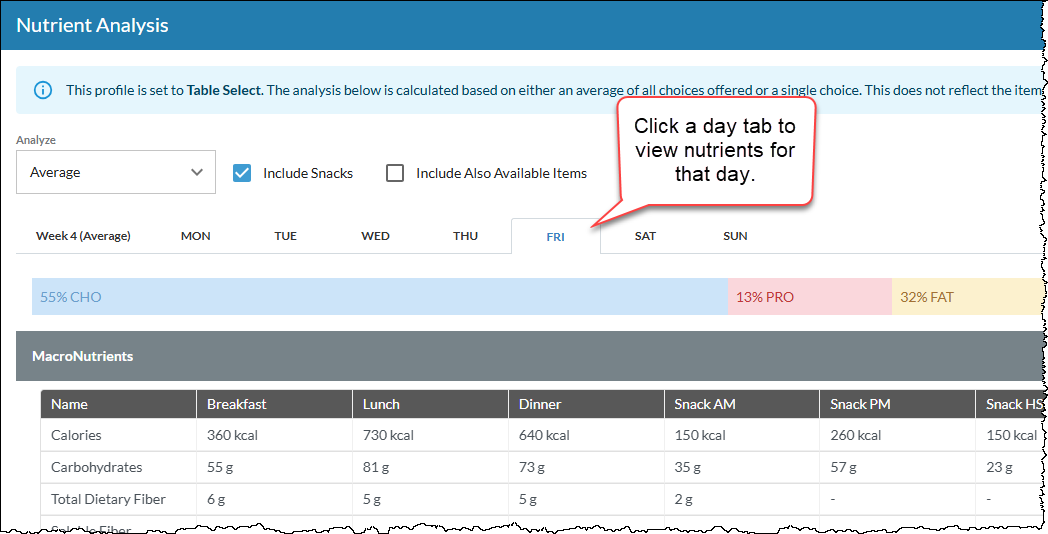Click the 55% CHO bar segment
The height and width of the screenshot is (534, 1048).
(380, 297)
